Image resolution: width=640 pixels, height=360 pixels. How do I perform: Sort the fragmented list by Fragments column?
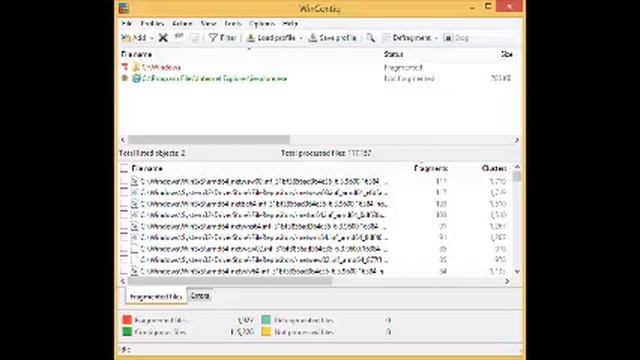coord(431,168)
